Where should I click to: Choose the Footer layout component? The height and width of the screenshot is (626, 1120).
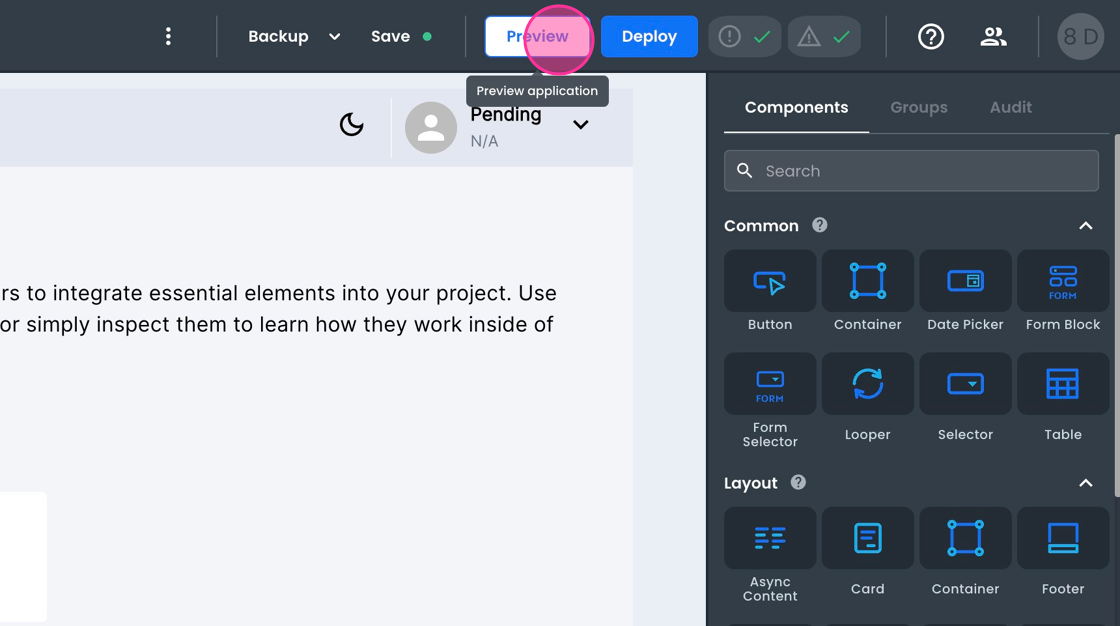1062,552
